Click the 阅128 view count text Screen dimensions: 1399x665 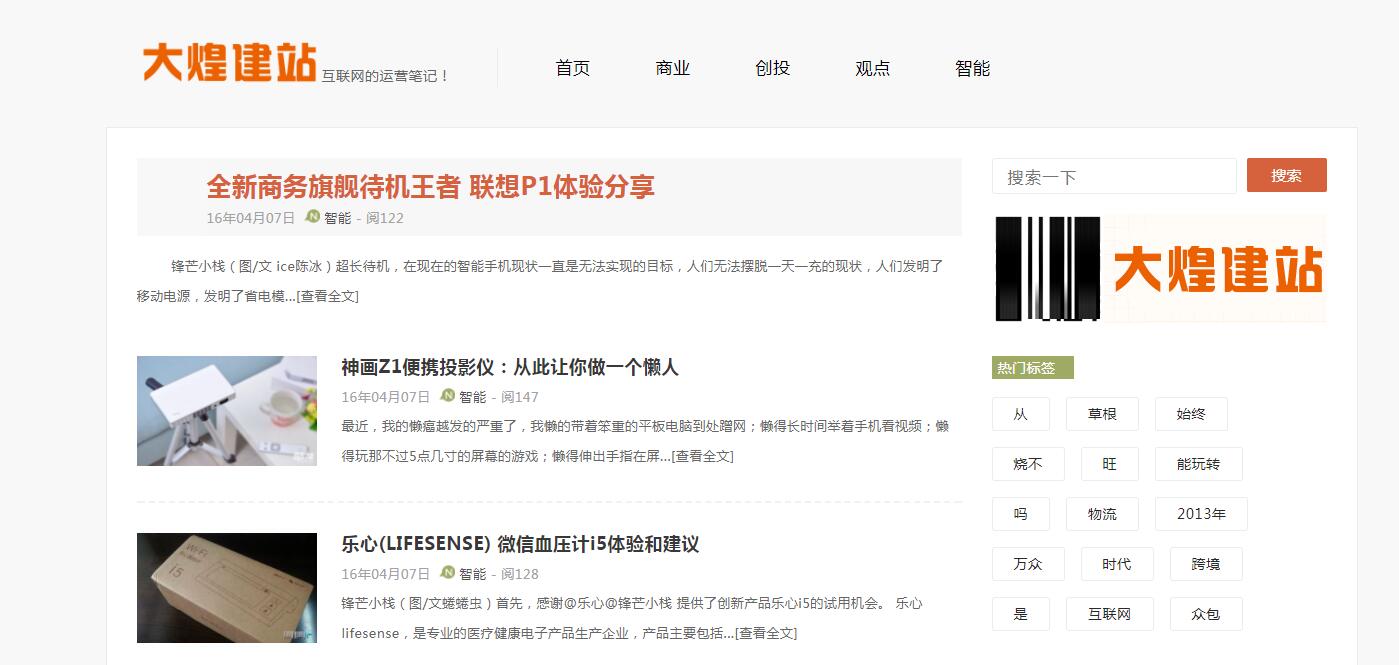tap(520, 574)
